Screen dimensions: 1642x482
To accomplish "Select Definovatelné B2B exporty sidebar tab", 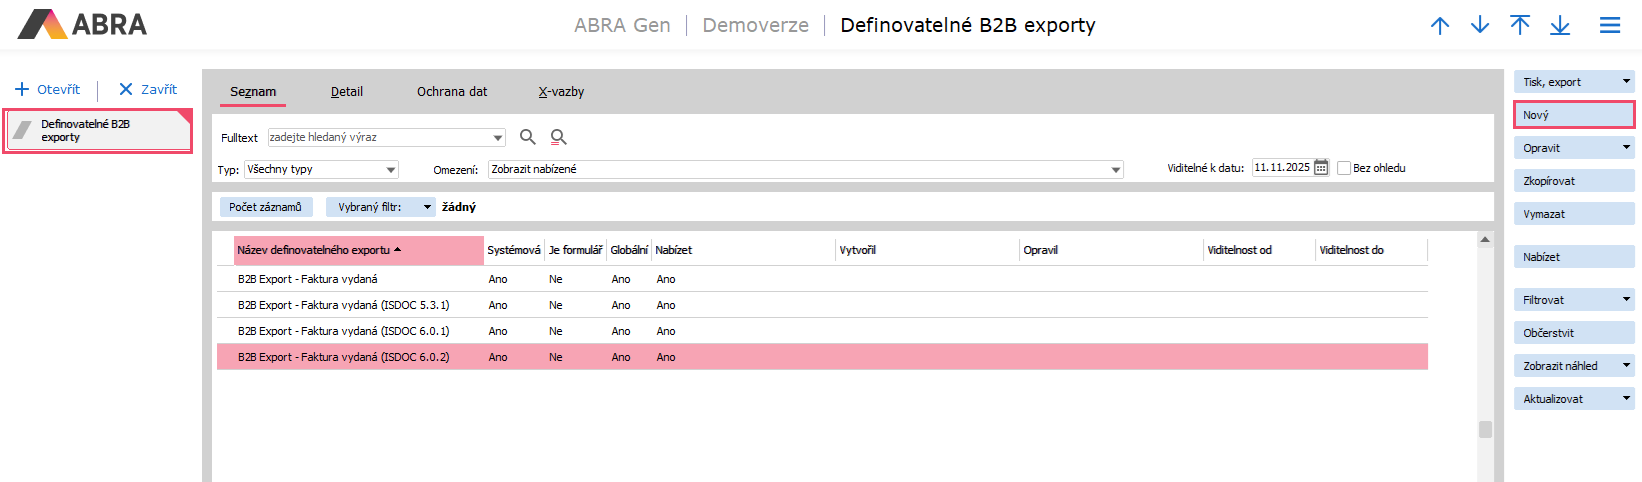I will click(x=97, y=131).
